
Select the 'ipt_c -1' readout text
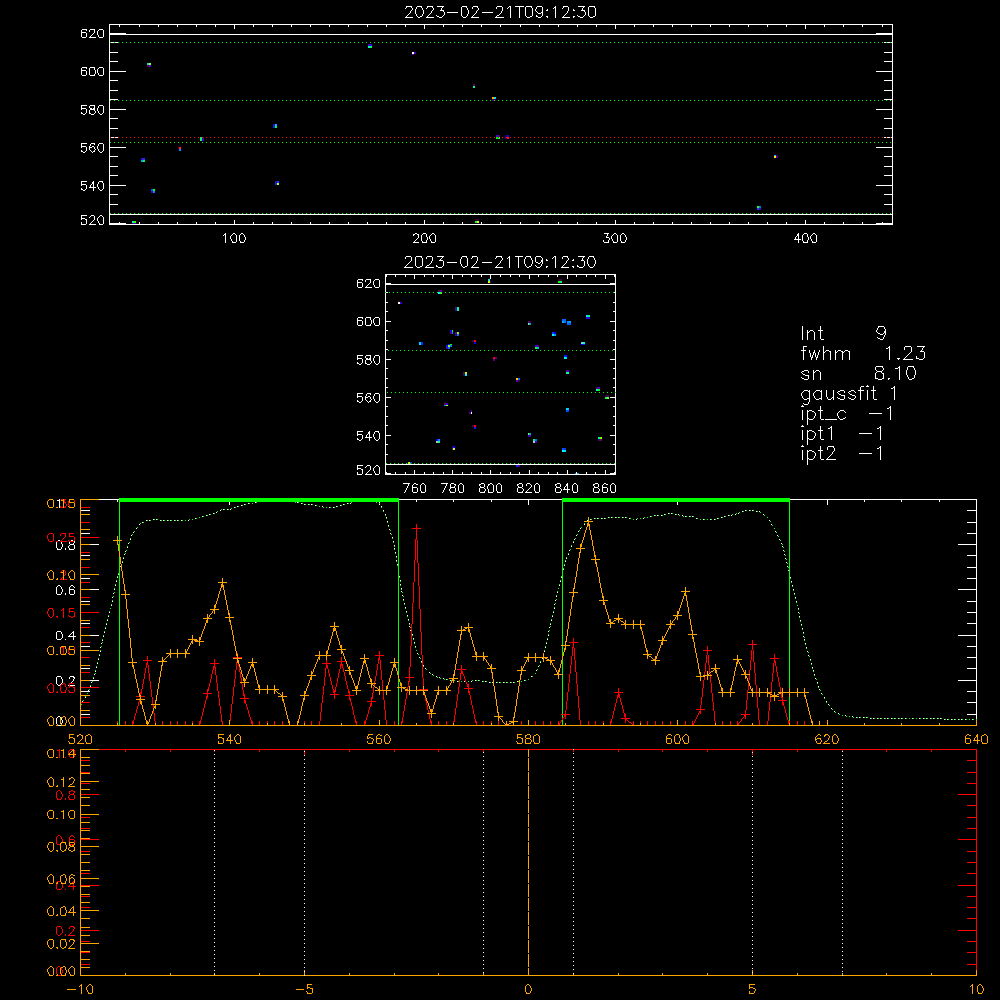pos(846,414)
